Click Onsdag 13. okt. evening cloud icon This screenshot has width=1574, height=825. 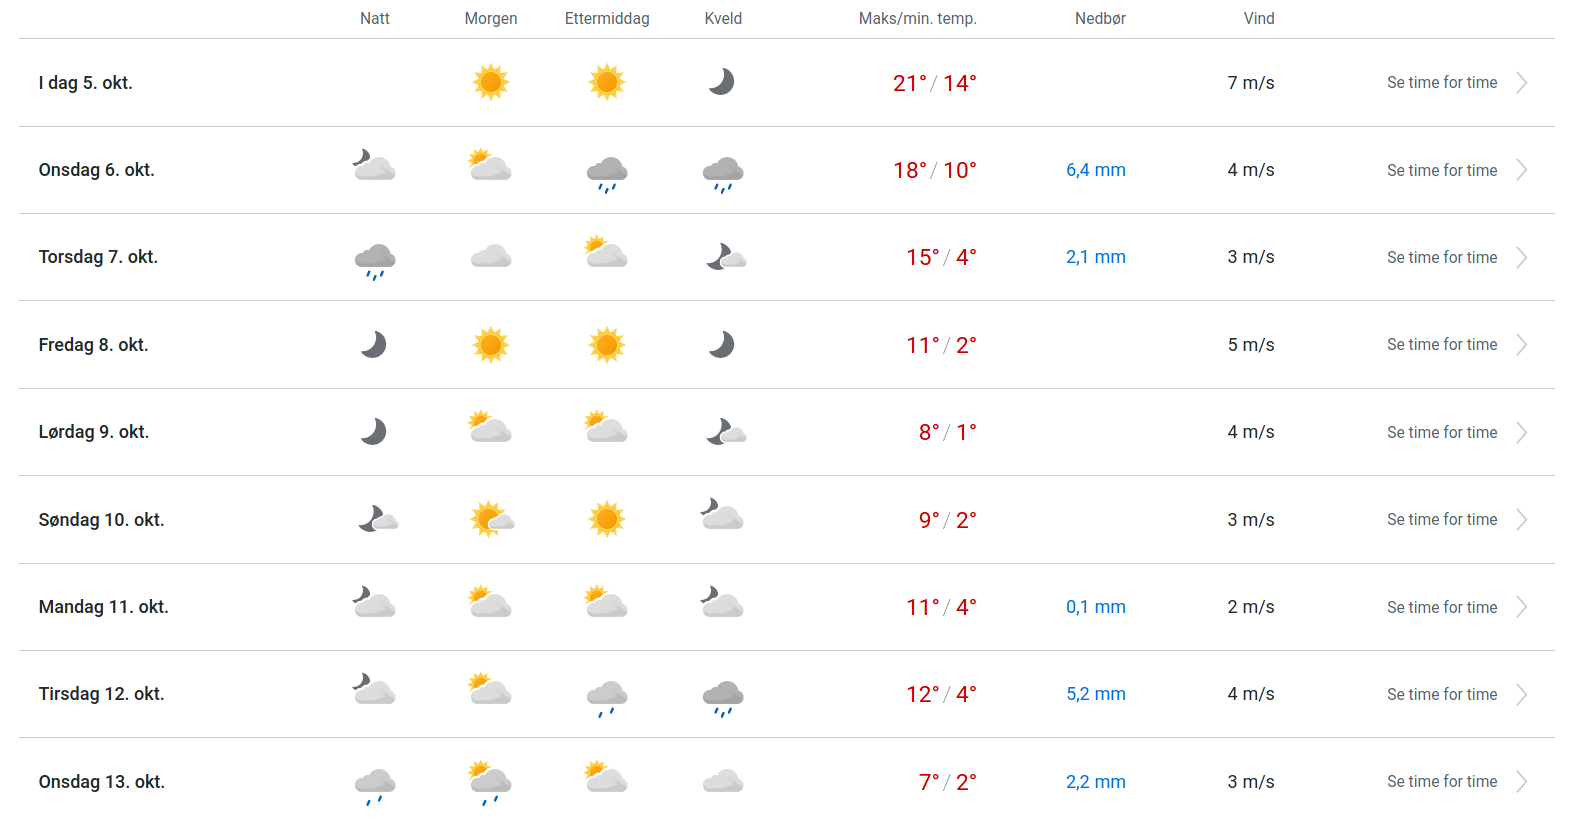click(x=723, y=781)
